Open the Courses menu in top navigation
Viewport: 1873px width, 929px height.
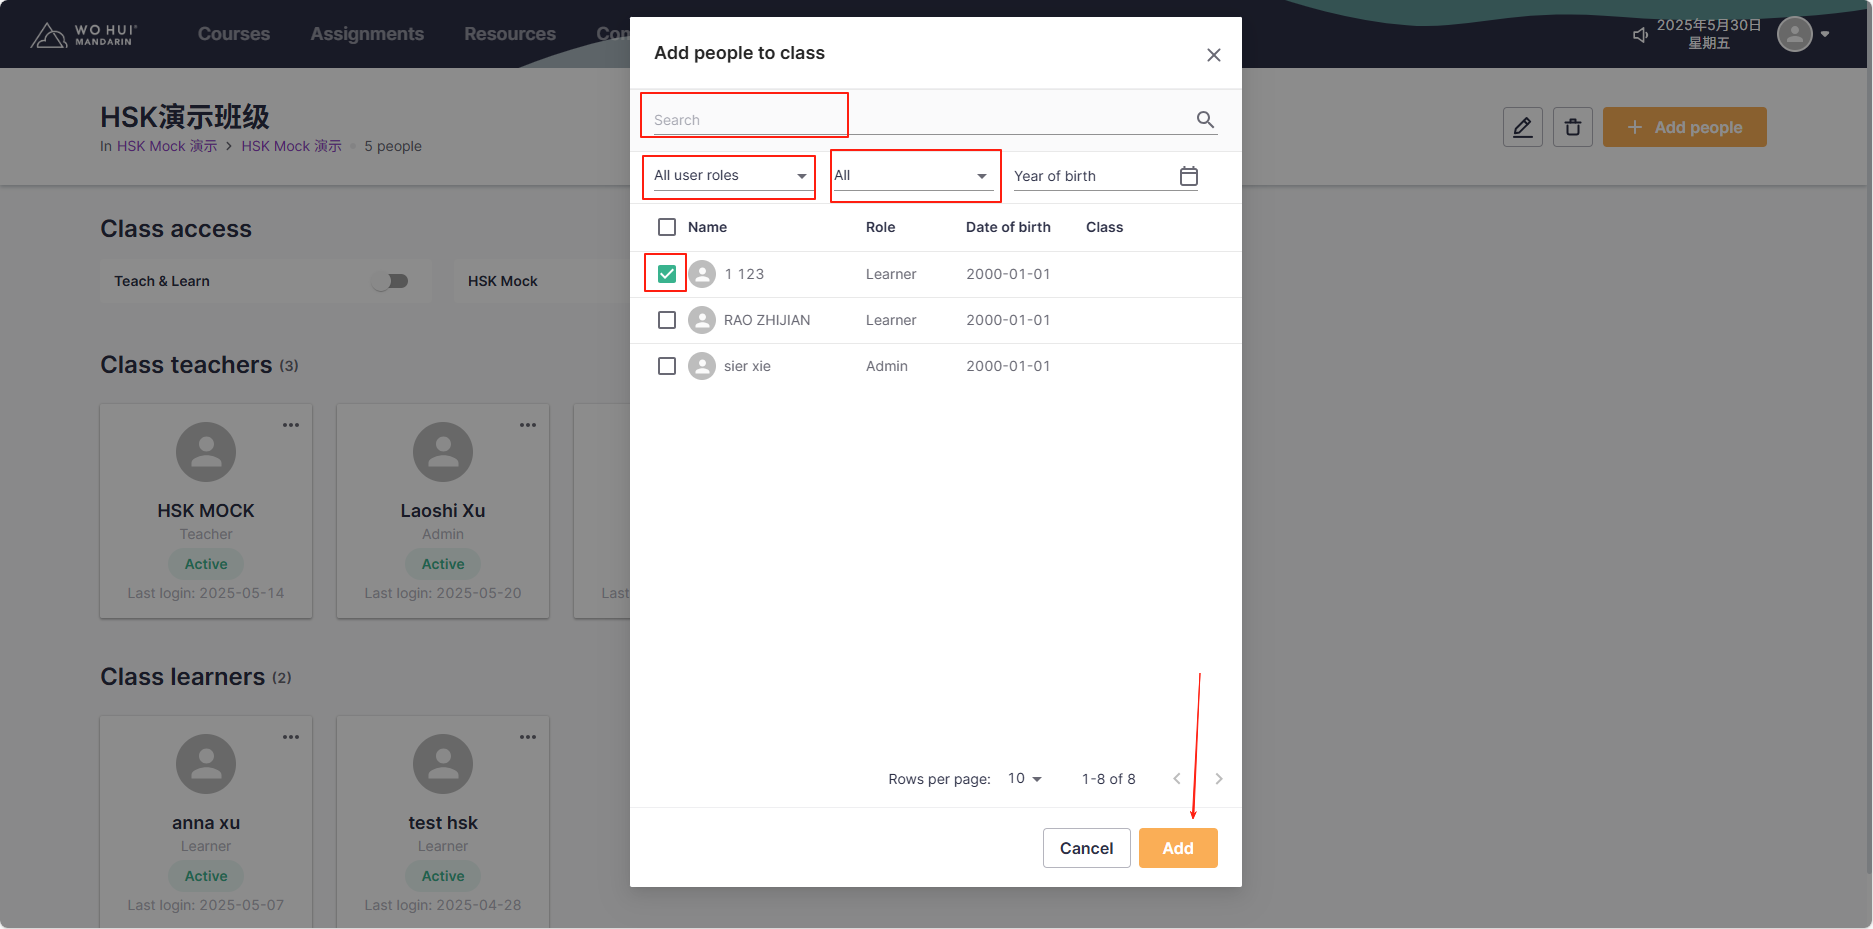[233, 34]
